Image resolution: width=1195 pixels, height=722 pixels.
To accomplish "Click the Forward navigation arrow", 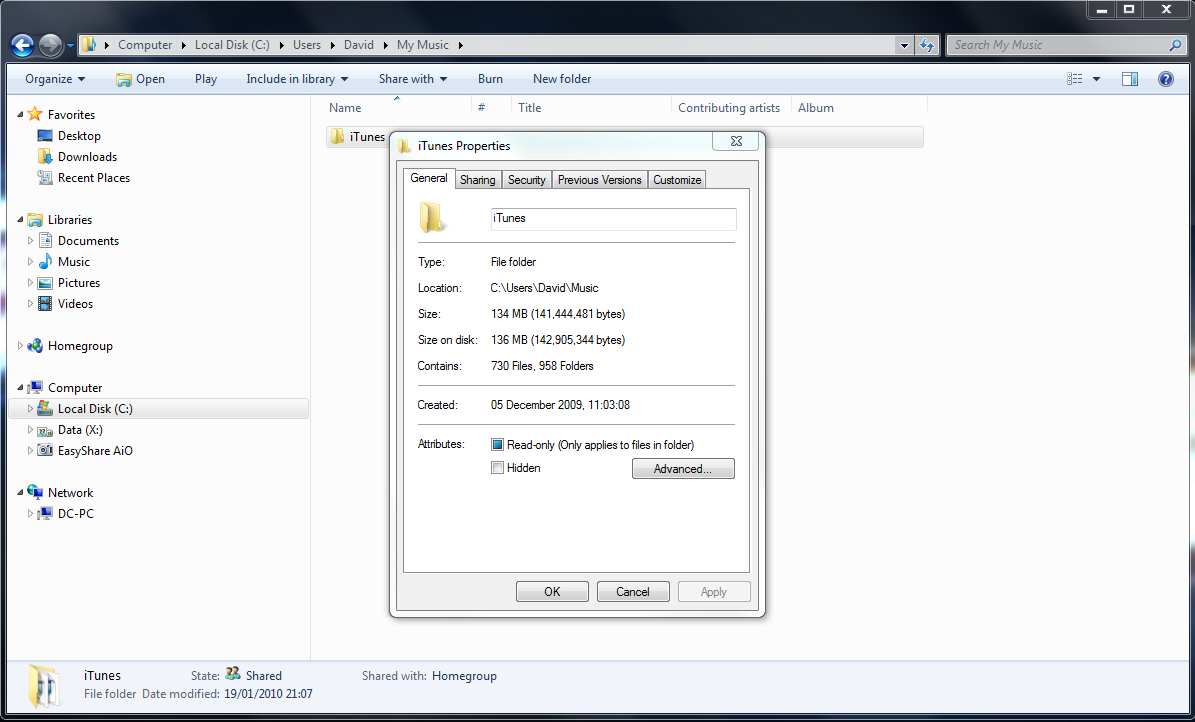I will 50,46.
